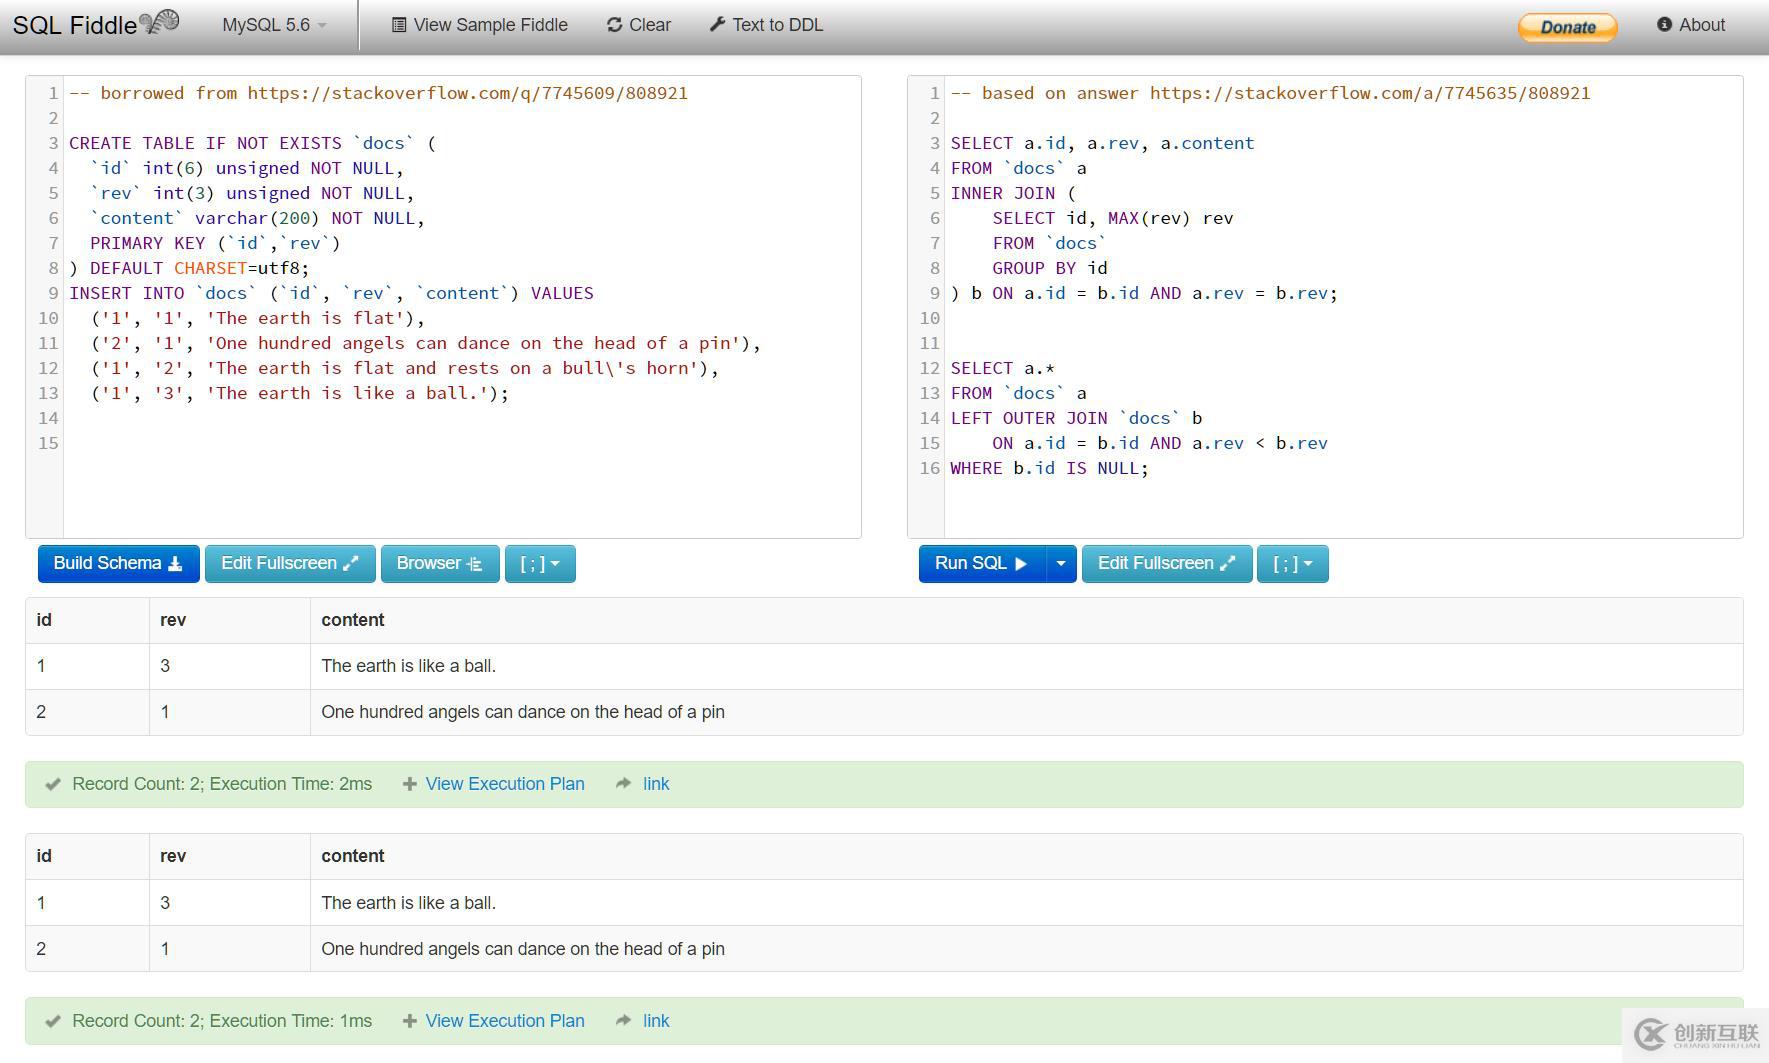Open query editor in fullscreen
This screenshot has width=1769, height=1063.
[x=1166, y=564]
